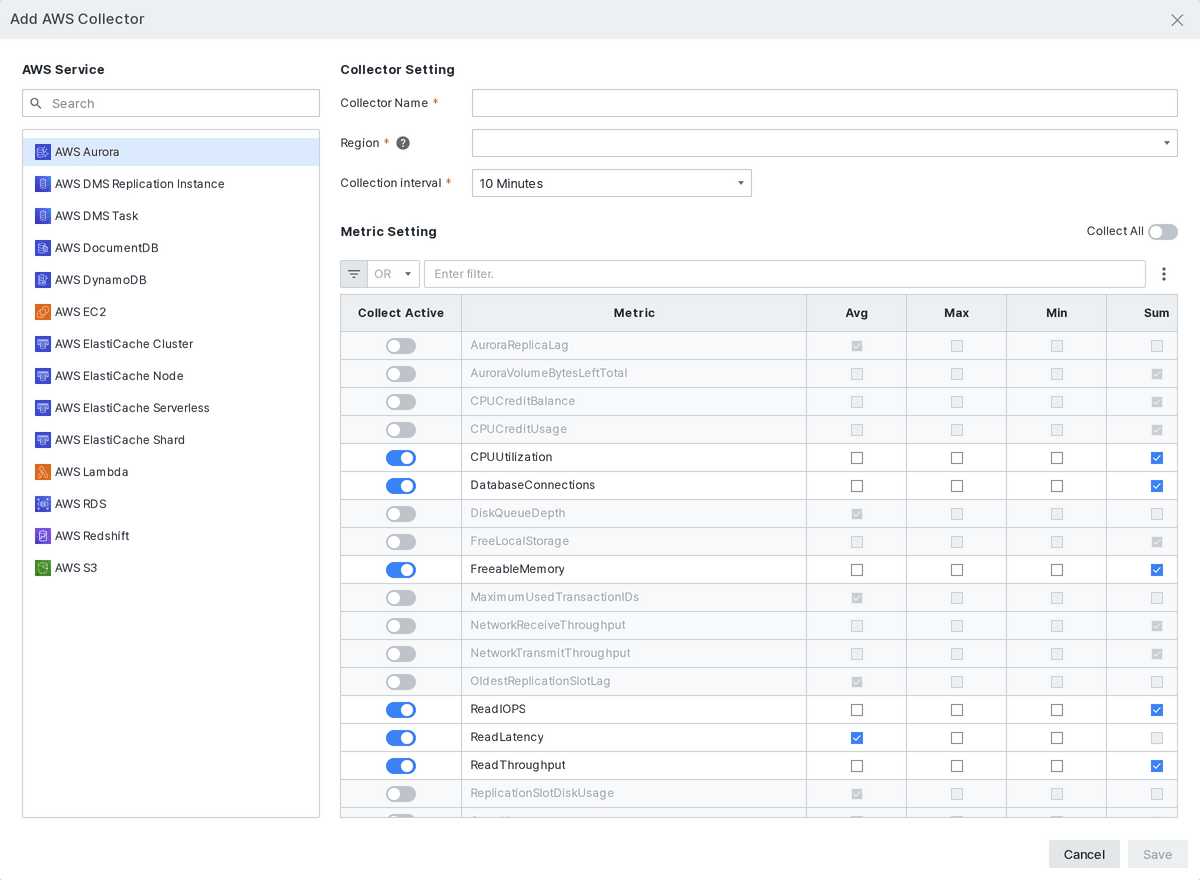Enable the Collect All toggle
Screen dimensions: 1200x880
click(x=1163, y=232)
